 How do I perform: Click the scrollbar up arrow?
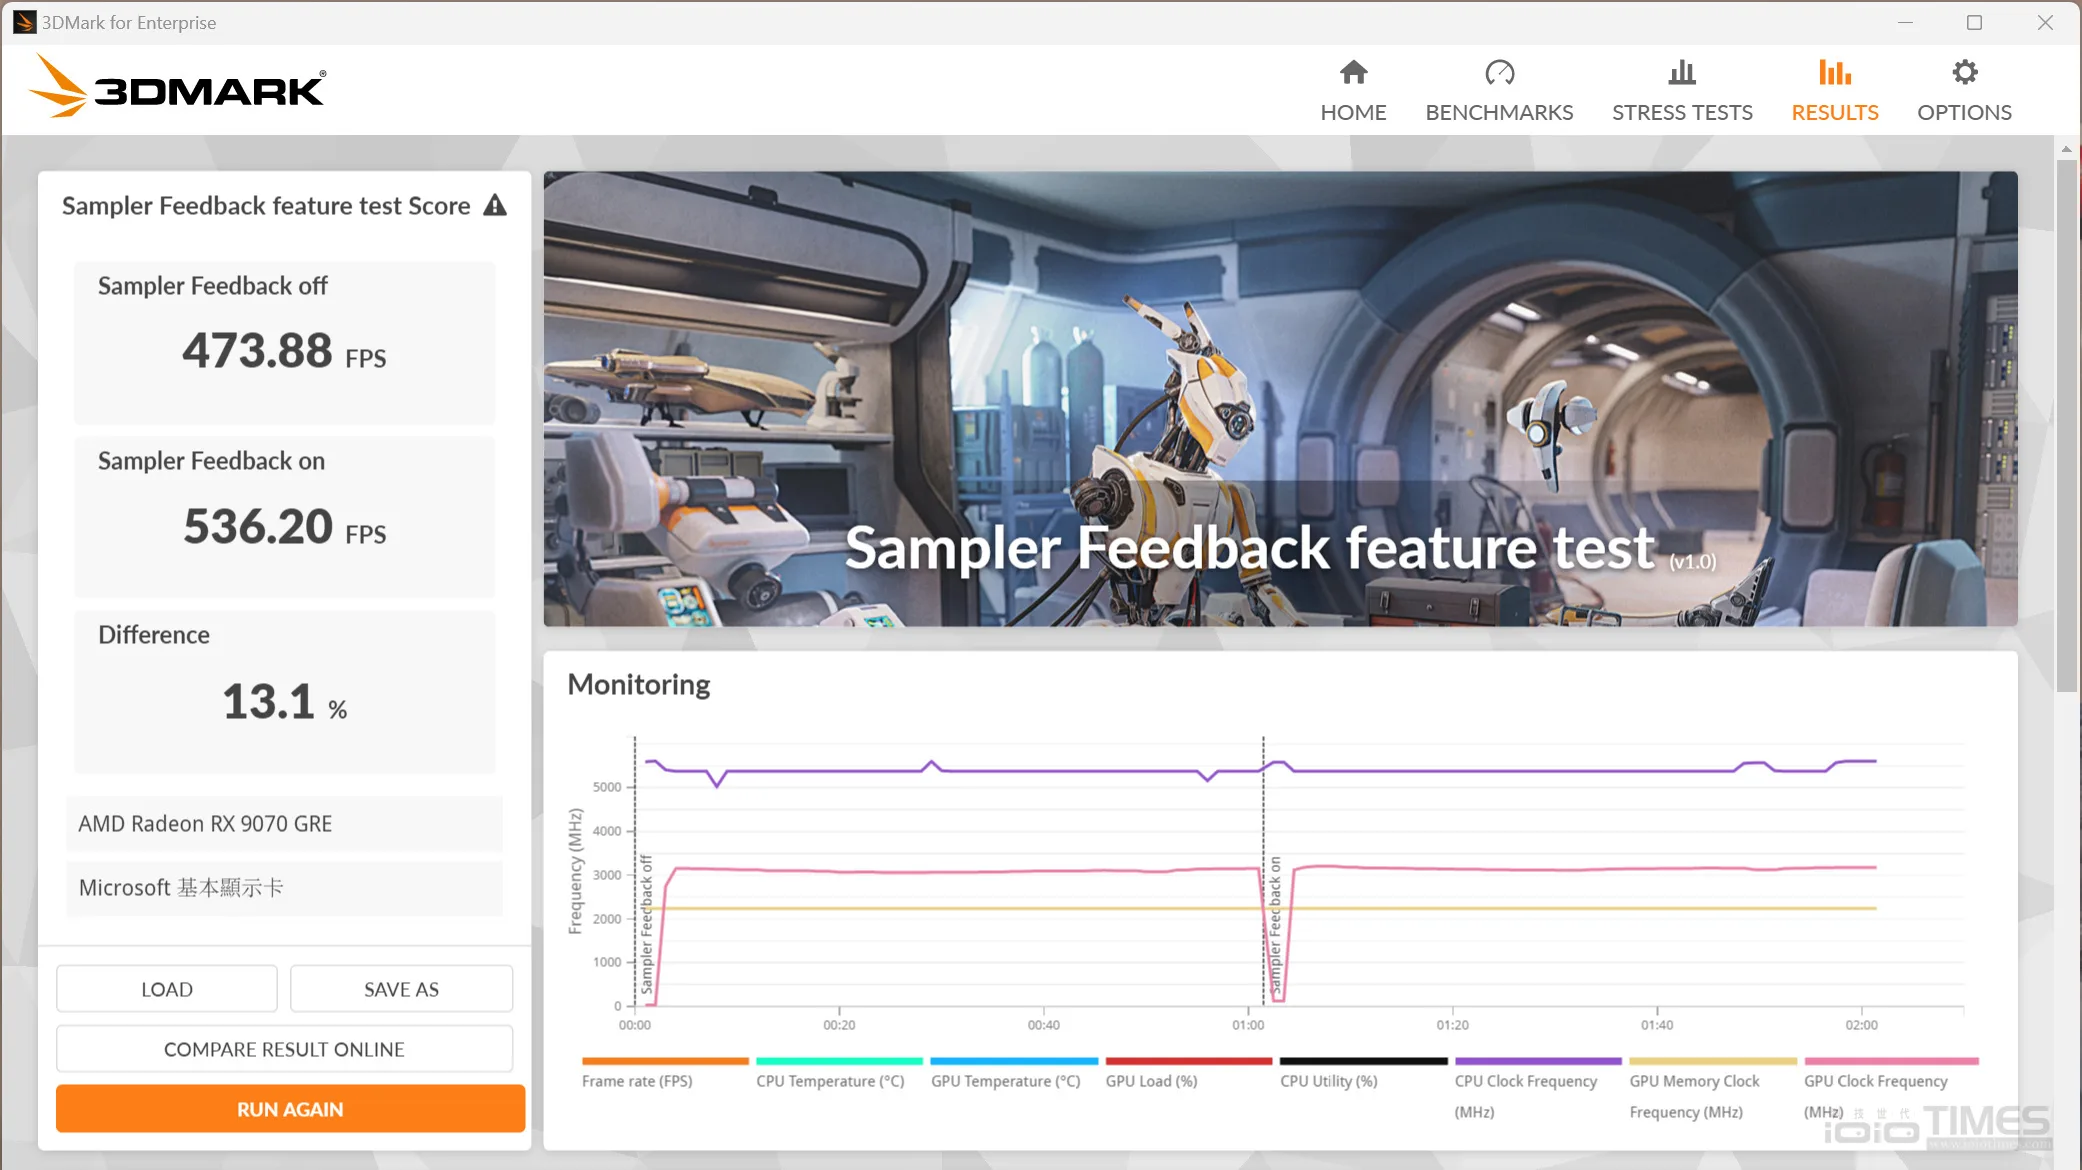[x=2066, y=149]
